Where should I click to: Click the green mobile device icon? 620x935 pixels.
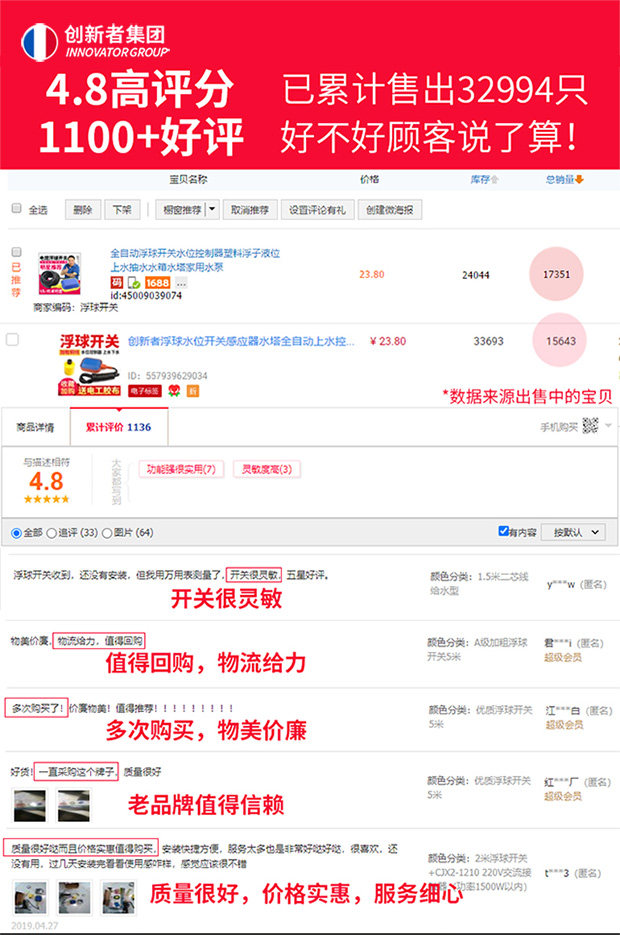(x=134, y=283)
